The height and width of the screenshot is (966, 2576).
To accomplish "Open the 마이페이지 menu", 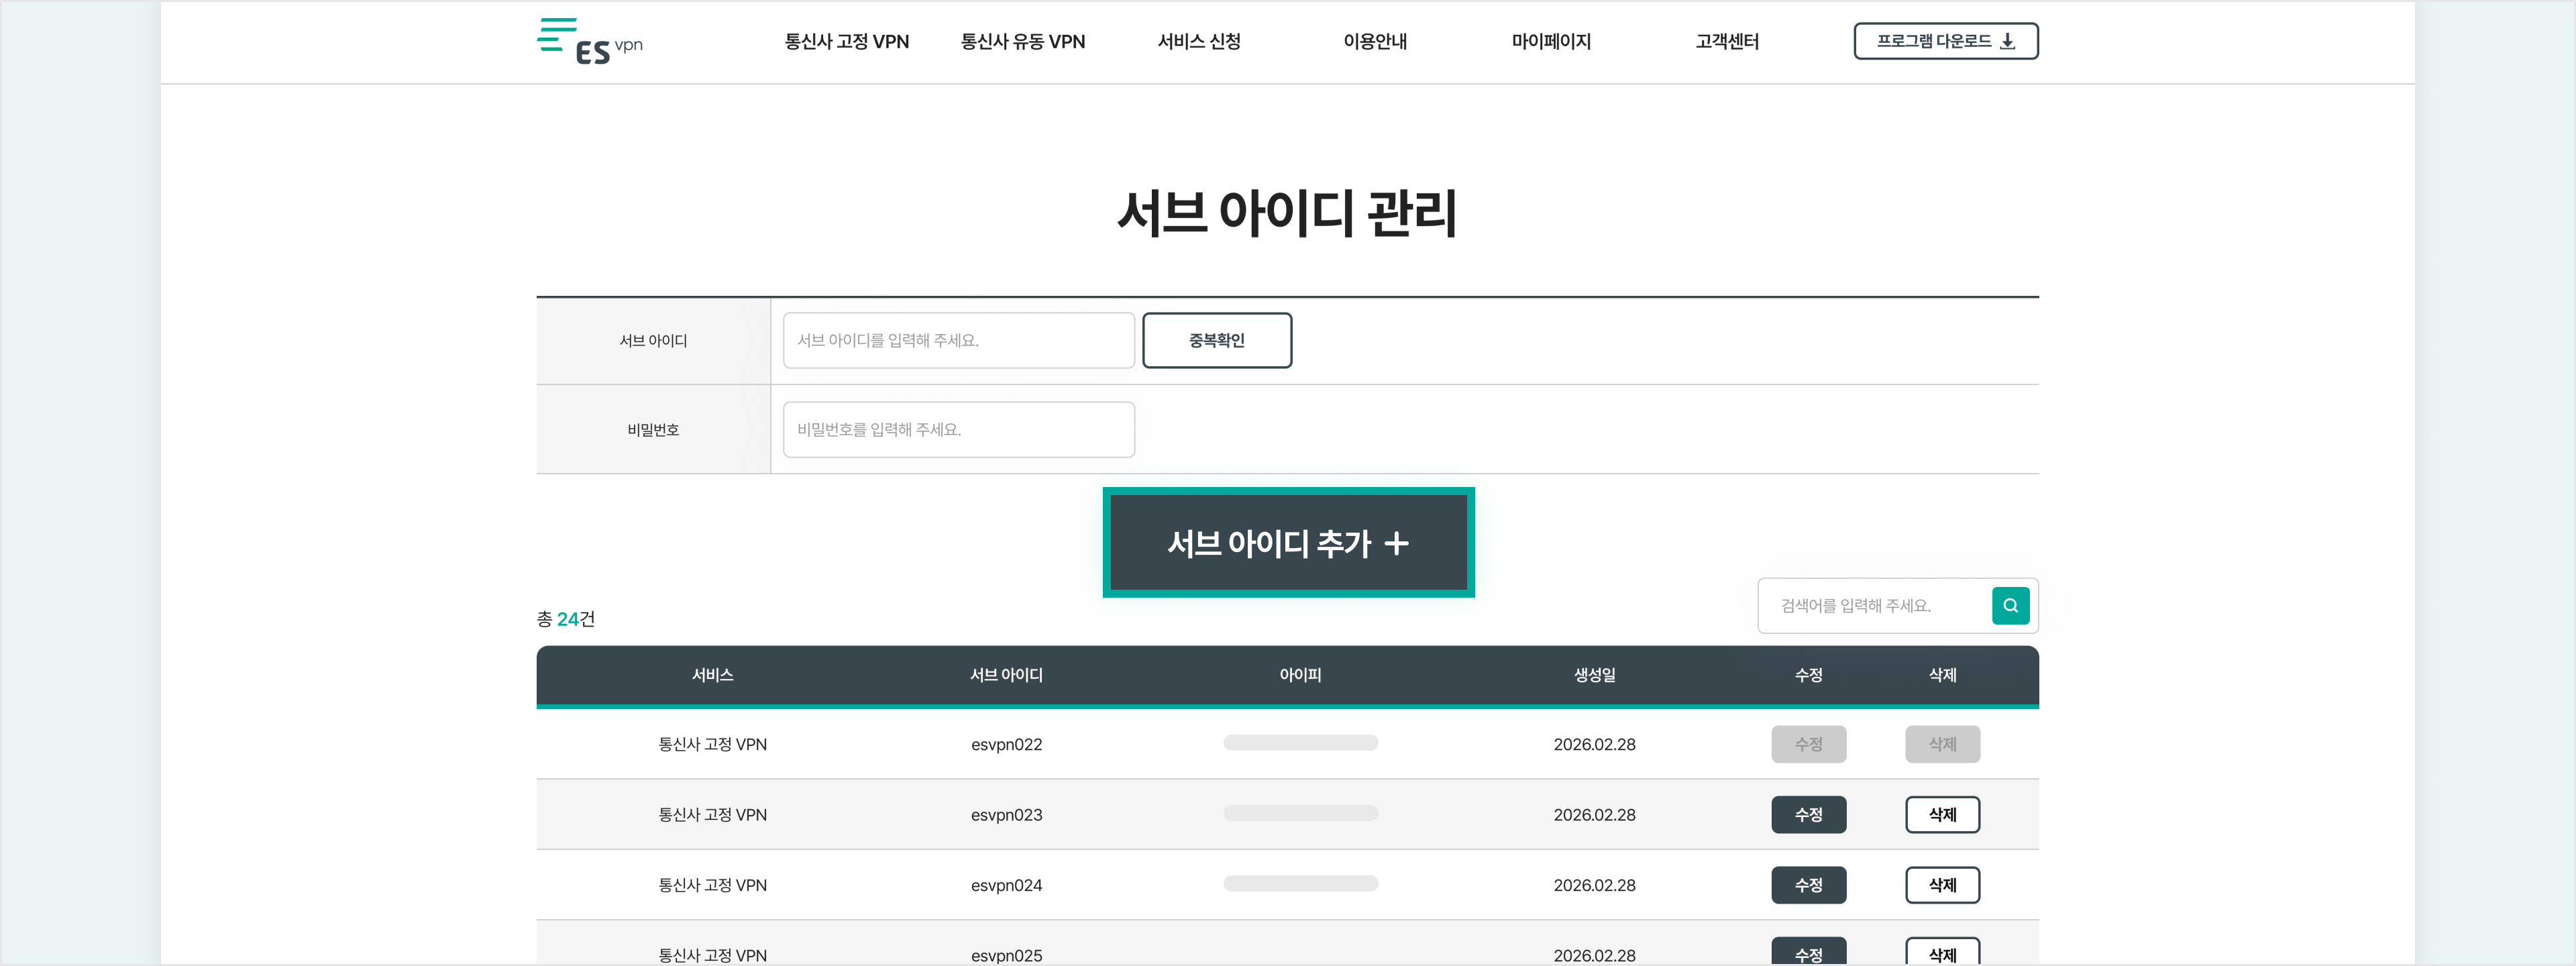I will [x=1550, y=42].
